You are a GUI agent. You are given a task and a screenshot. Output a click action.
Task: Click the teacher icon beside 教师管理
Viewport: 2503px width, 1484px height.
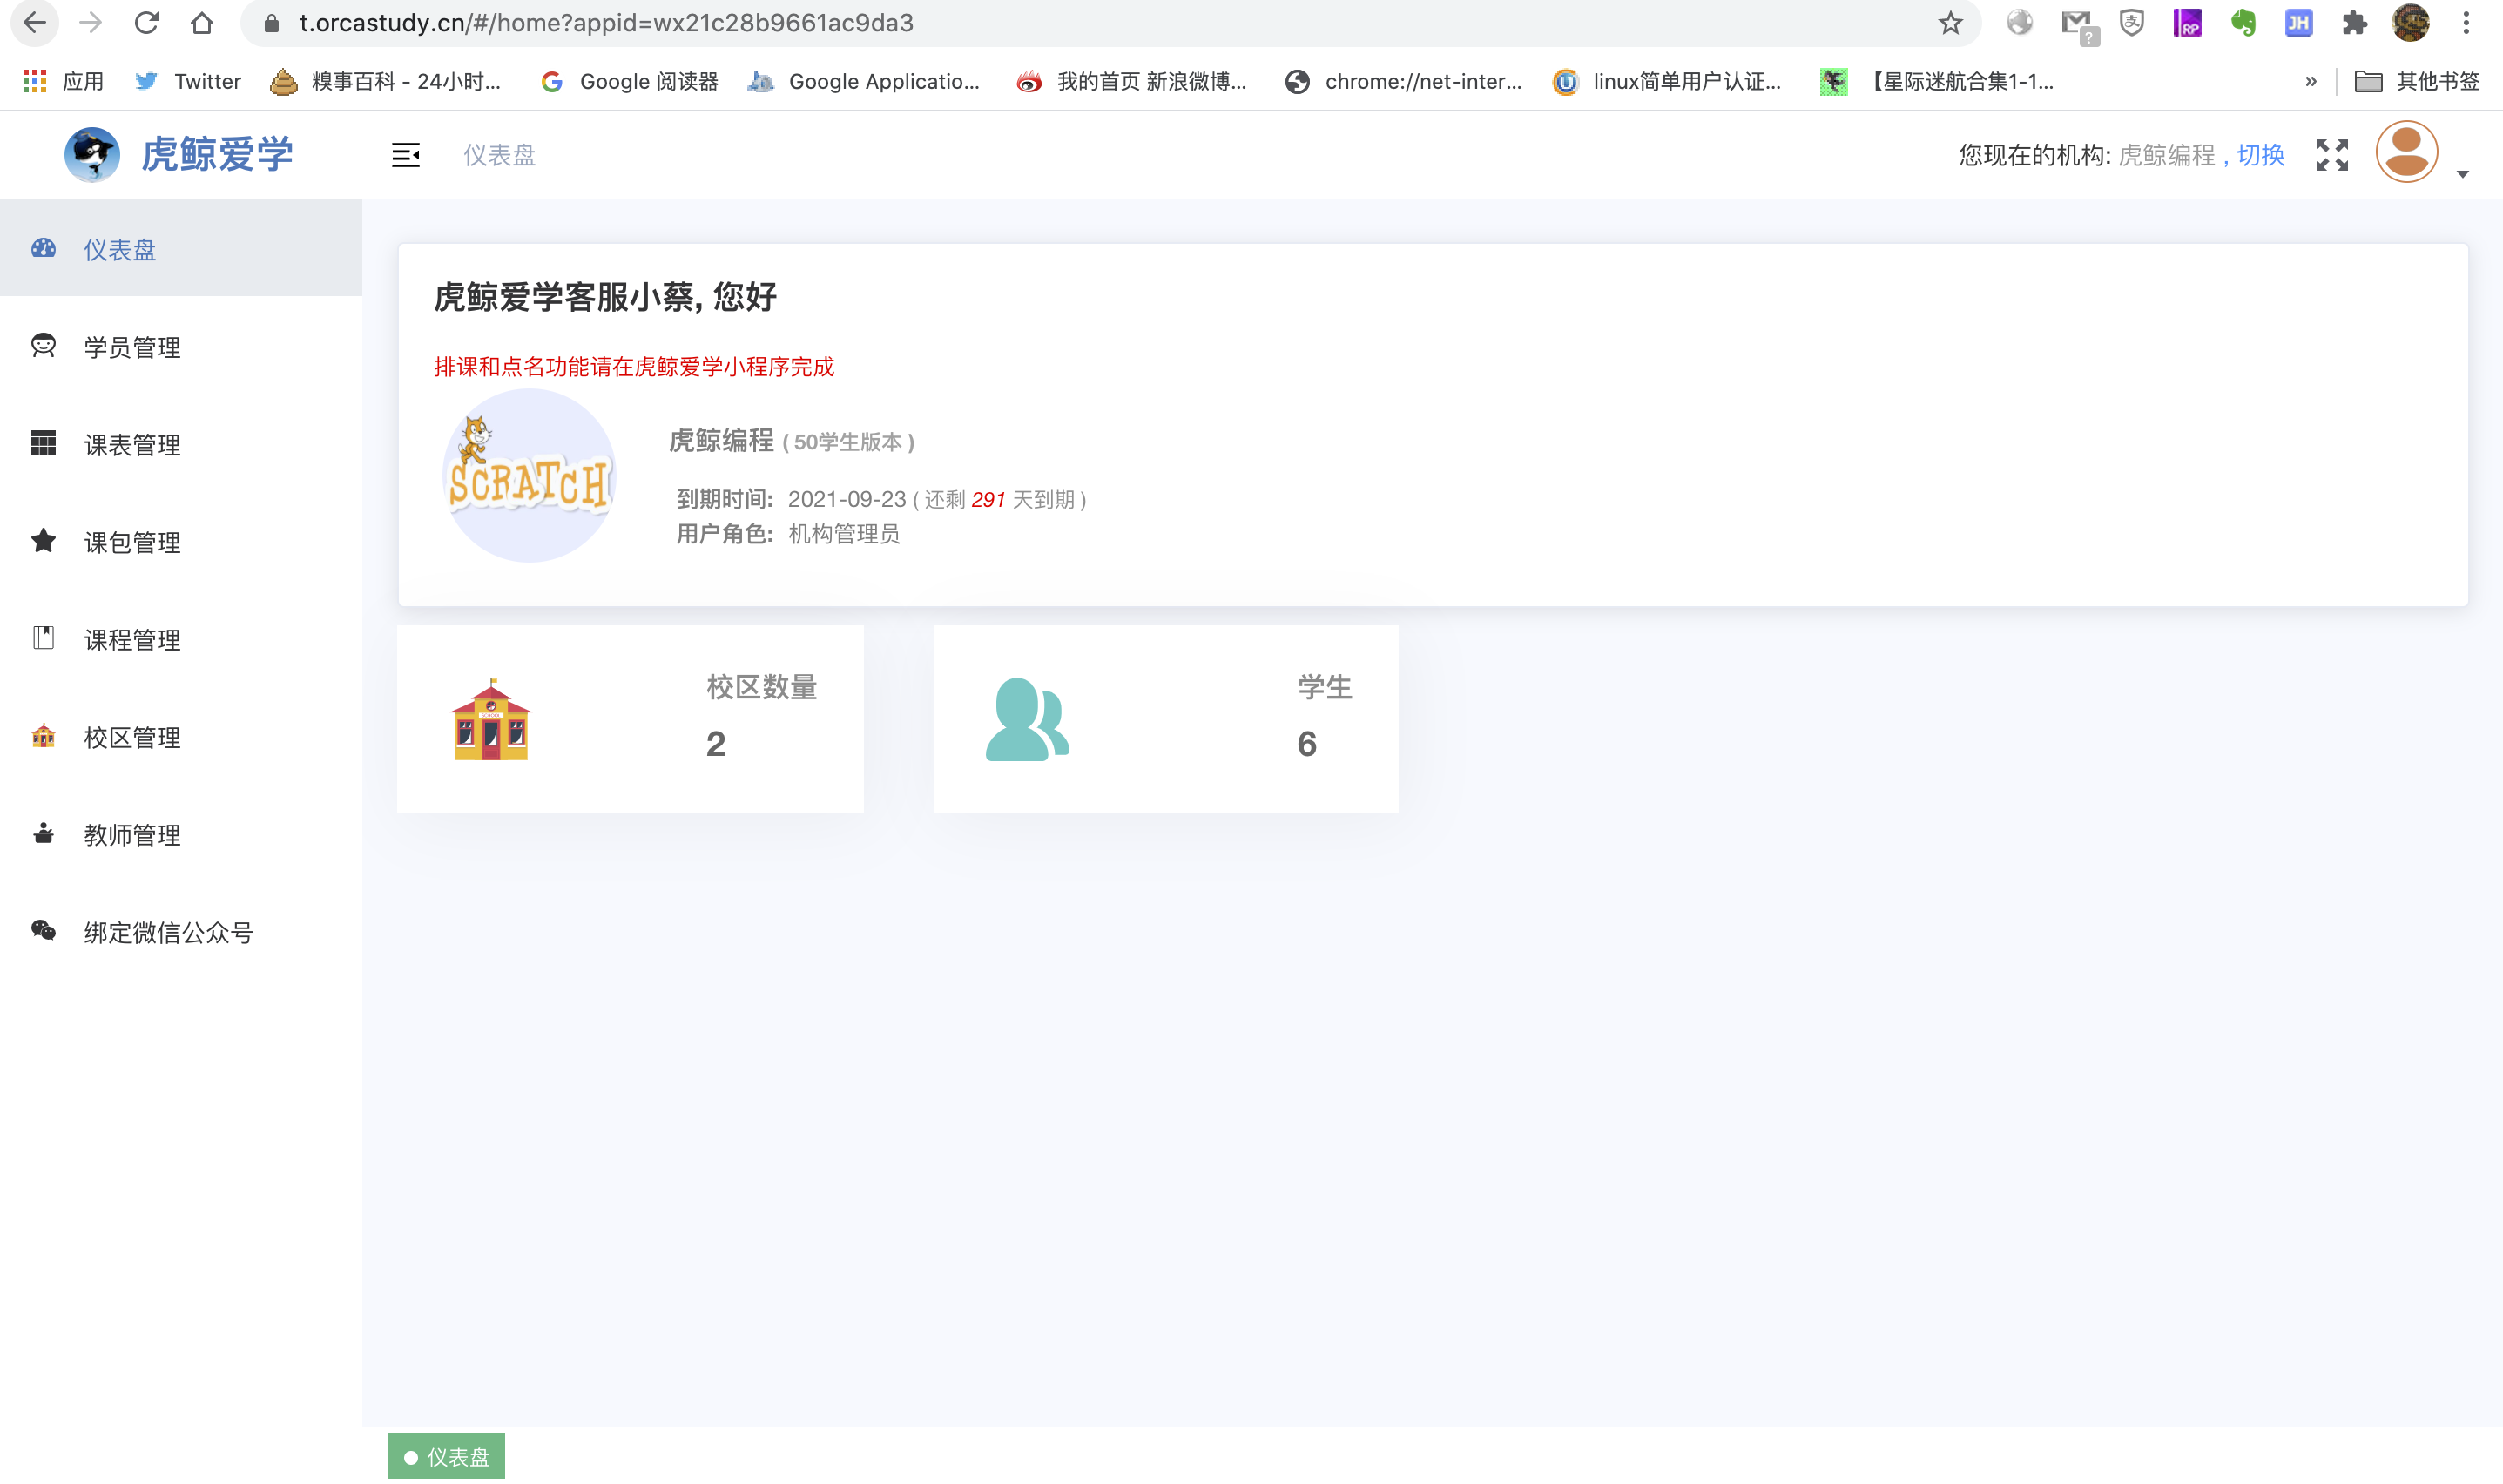pyautogui.click(x=43, y=832)
